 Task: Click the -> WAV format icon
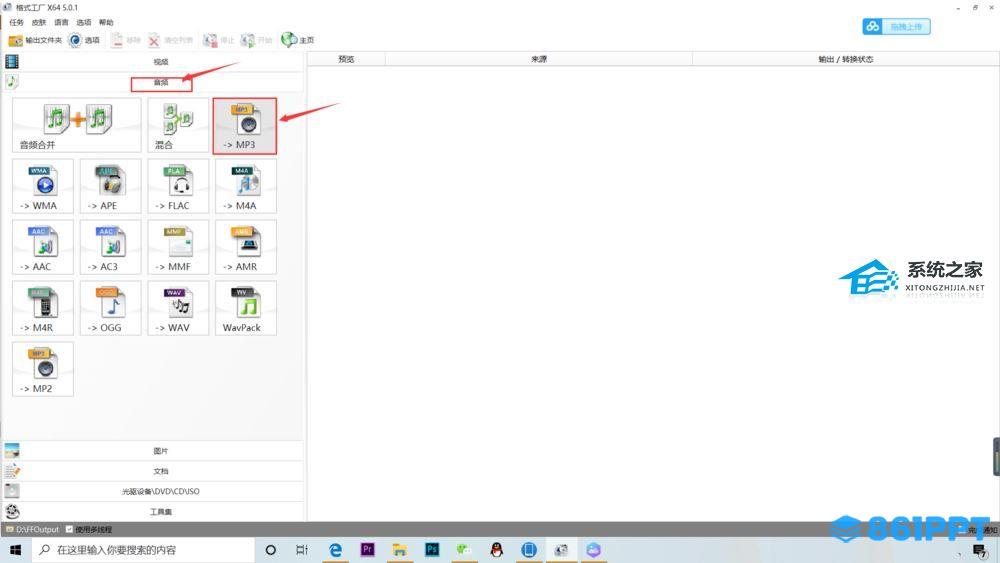pyautogui.click(x=178, y=308)
